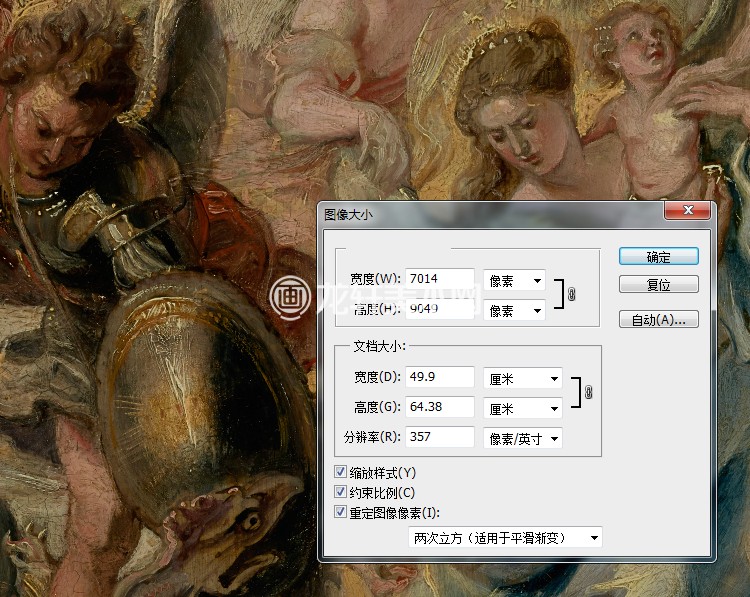
Task: Click the 分辨率(R) input field
Action: (x=440, y=436)
